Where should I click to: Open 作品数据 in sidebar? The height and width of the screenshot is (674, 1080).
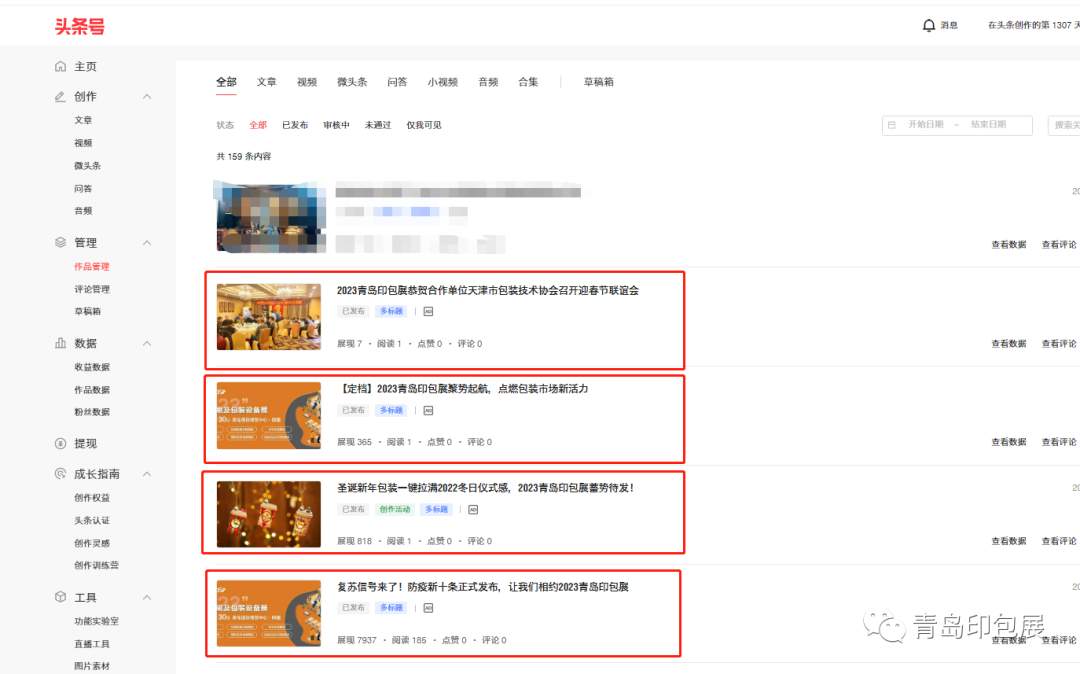click(x=92, y=390)
